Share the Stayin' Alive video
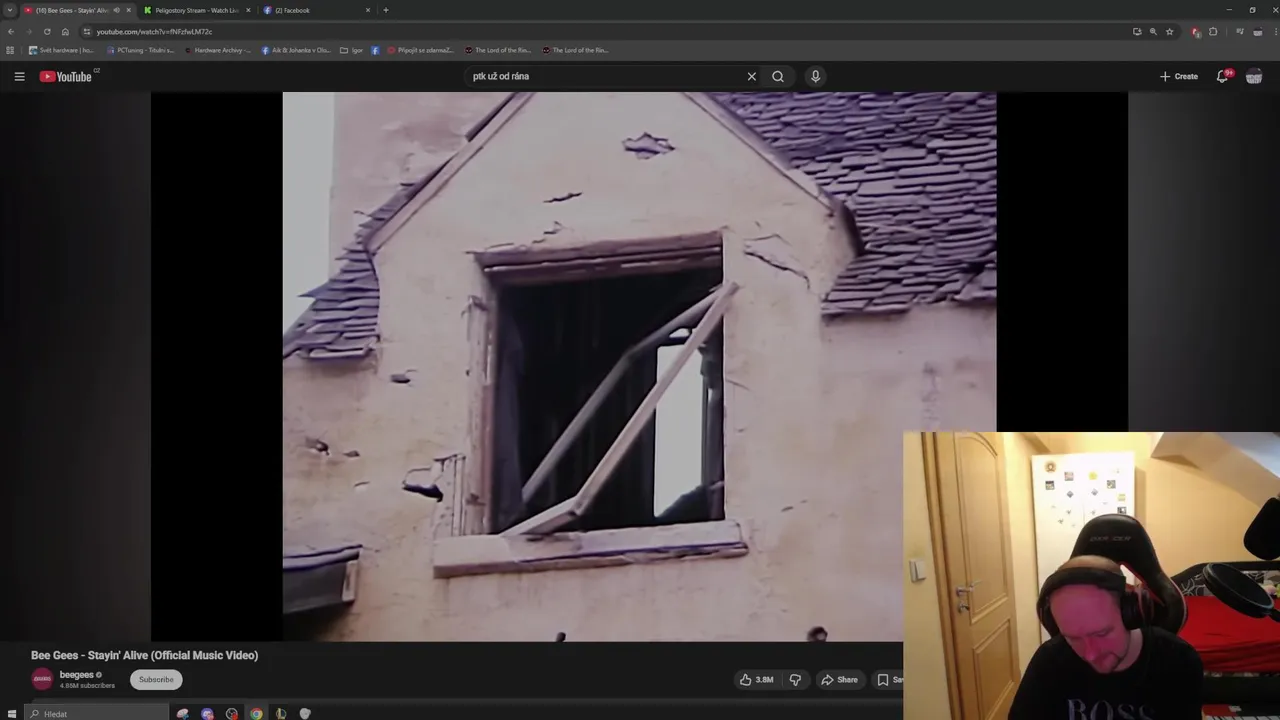Screen dimensions: 1280x720 pos(839,679)
